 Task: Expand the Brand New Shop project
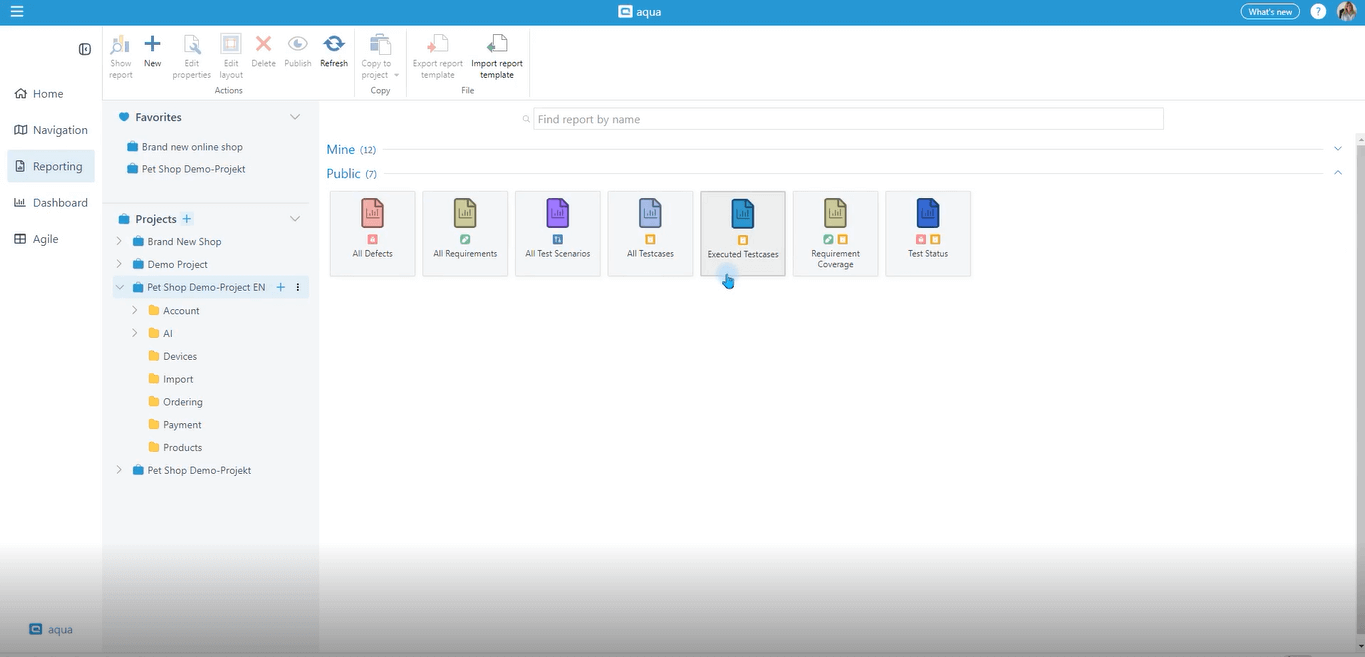[x=119, y=242]
